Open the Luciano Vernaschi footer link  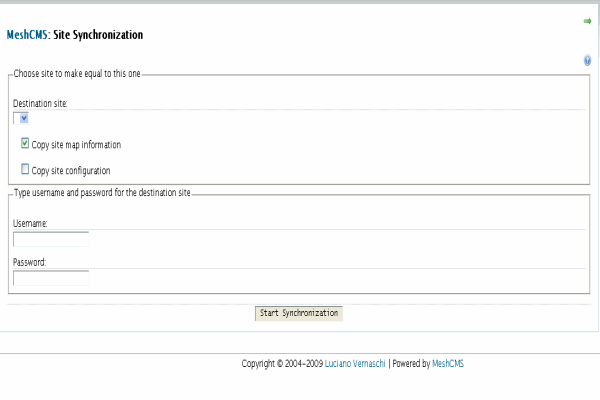pyautogui.click(x=355, y=364)
